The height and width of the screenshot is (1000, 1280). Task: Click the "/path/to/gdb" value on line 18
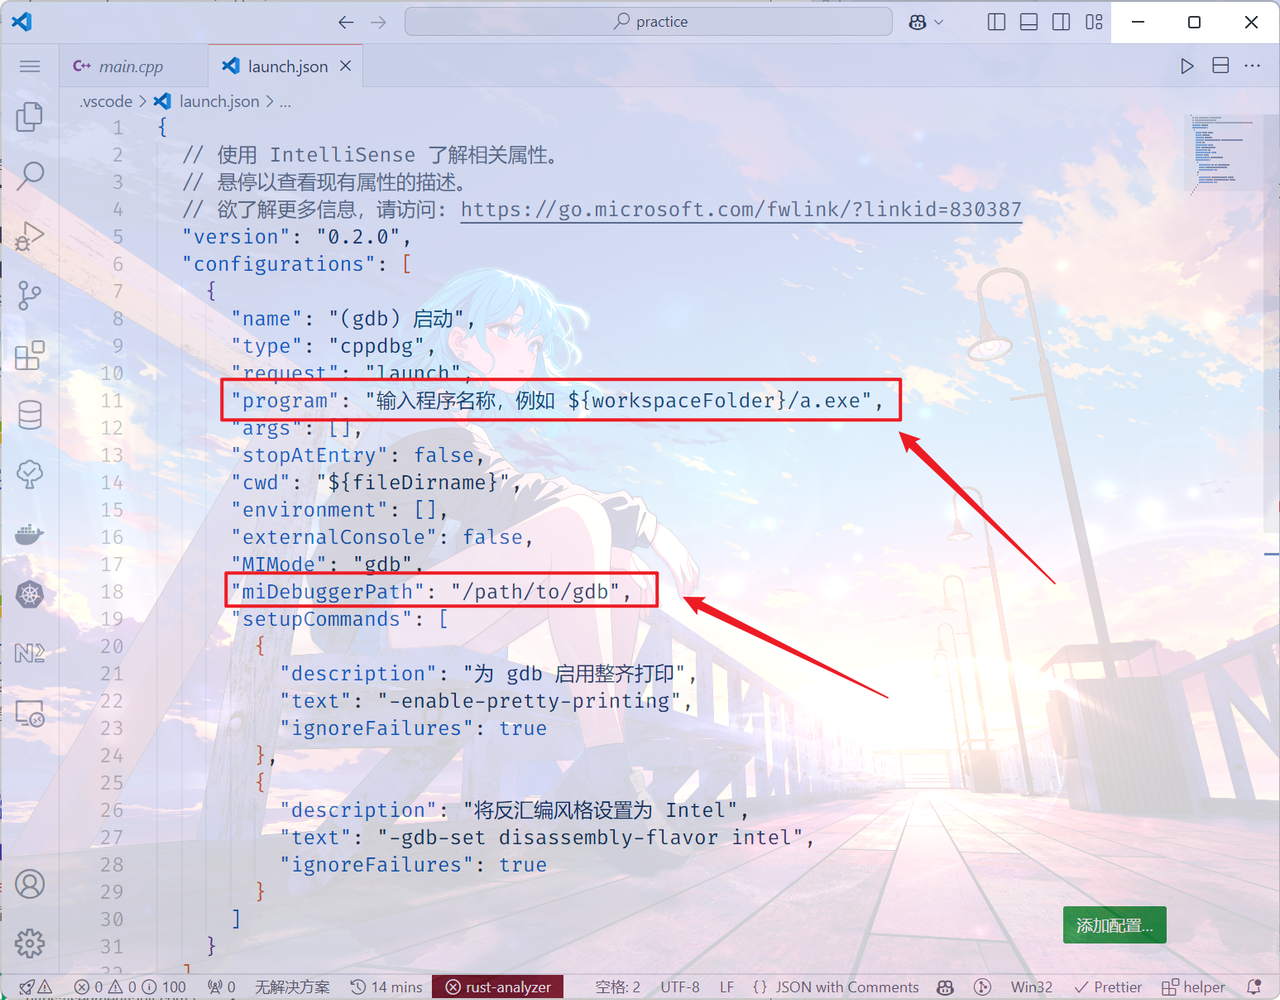(535, 591)
